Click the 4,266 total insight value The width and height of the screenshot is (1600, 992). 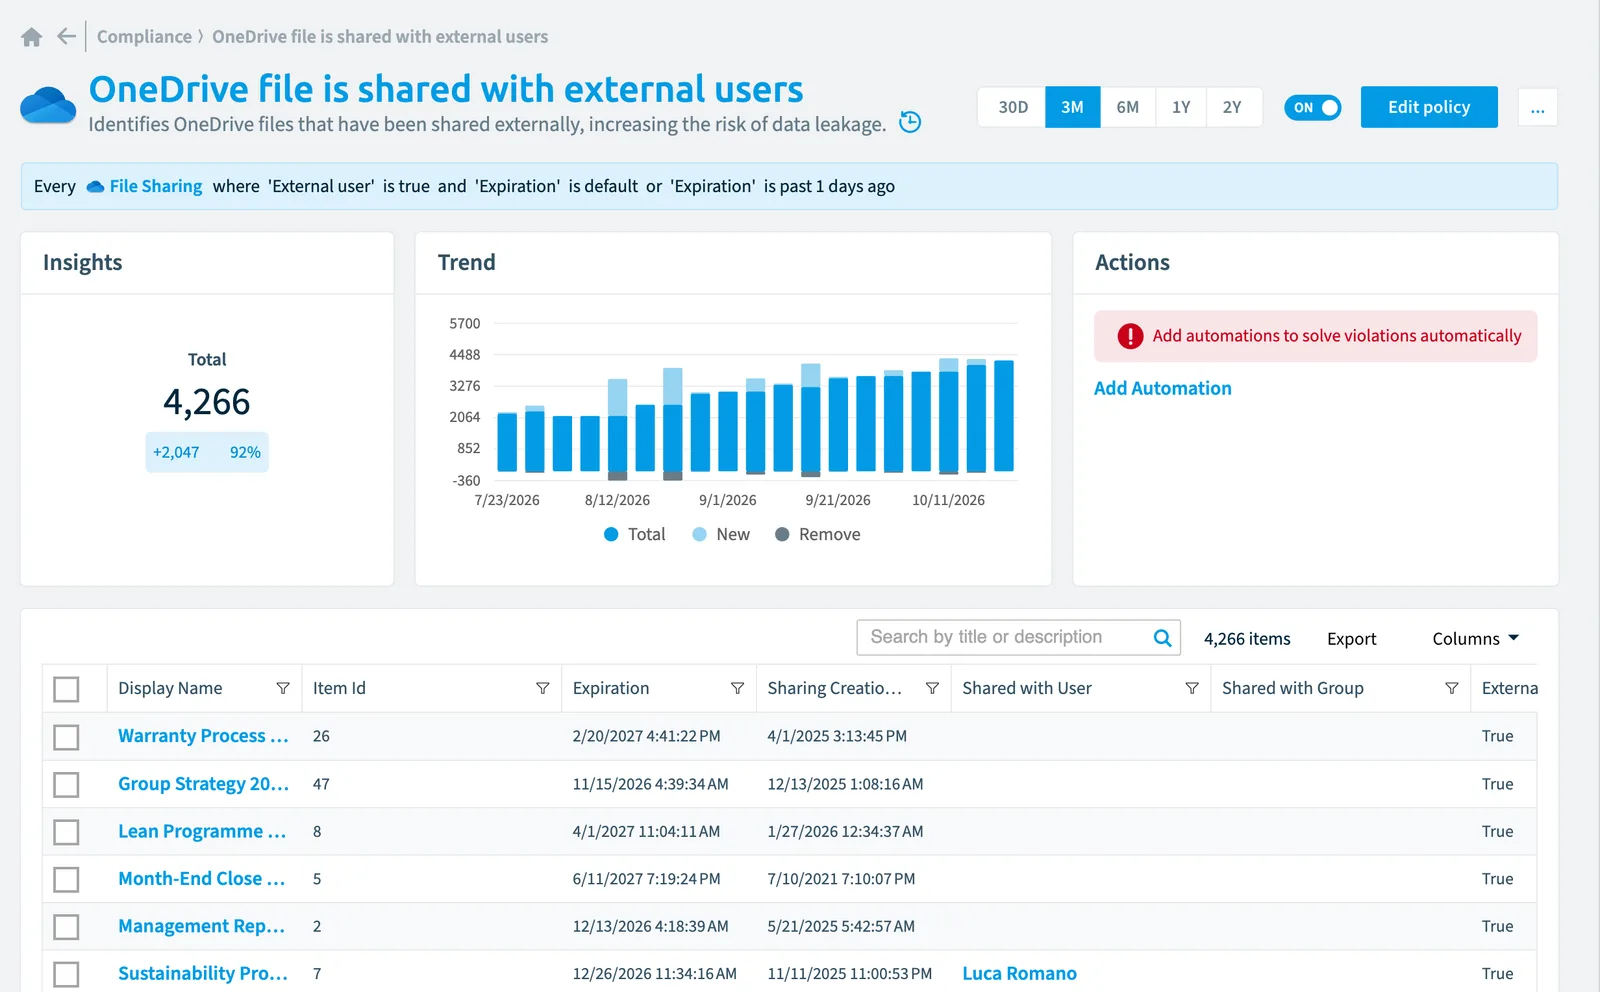[x=207, y=402]
